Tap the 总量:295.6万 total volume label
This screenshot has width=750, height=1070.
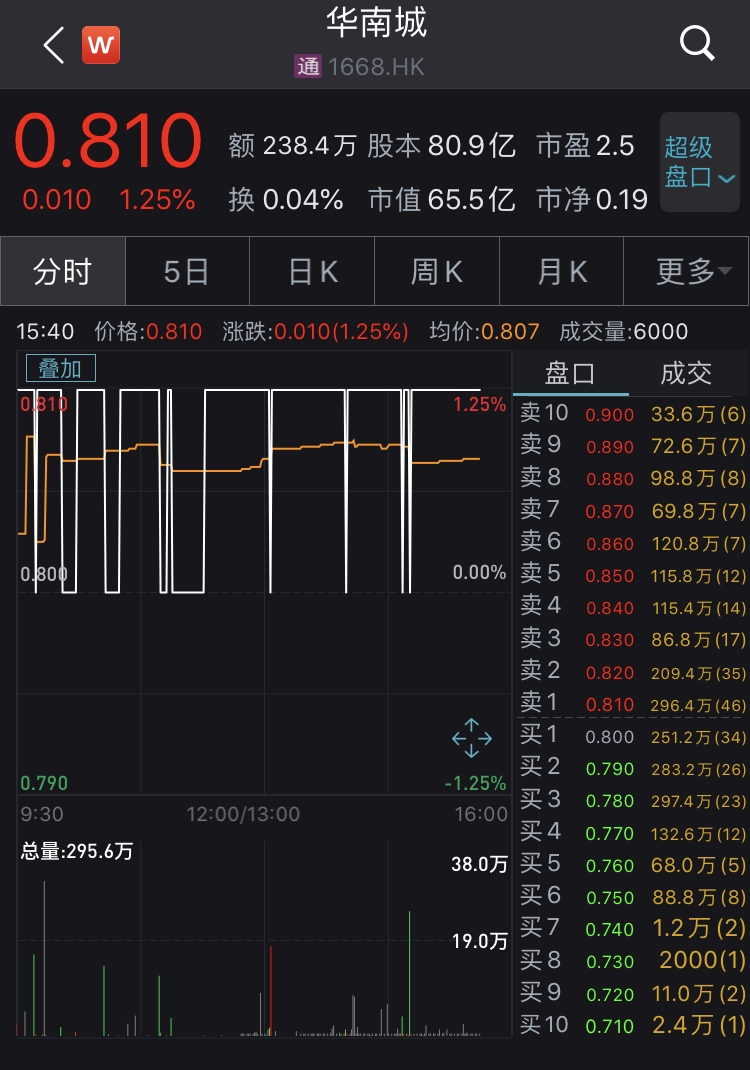[x=76, y=851]
